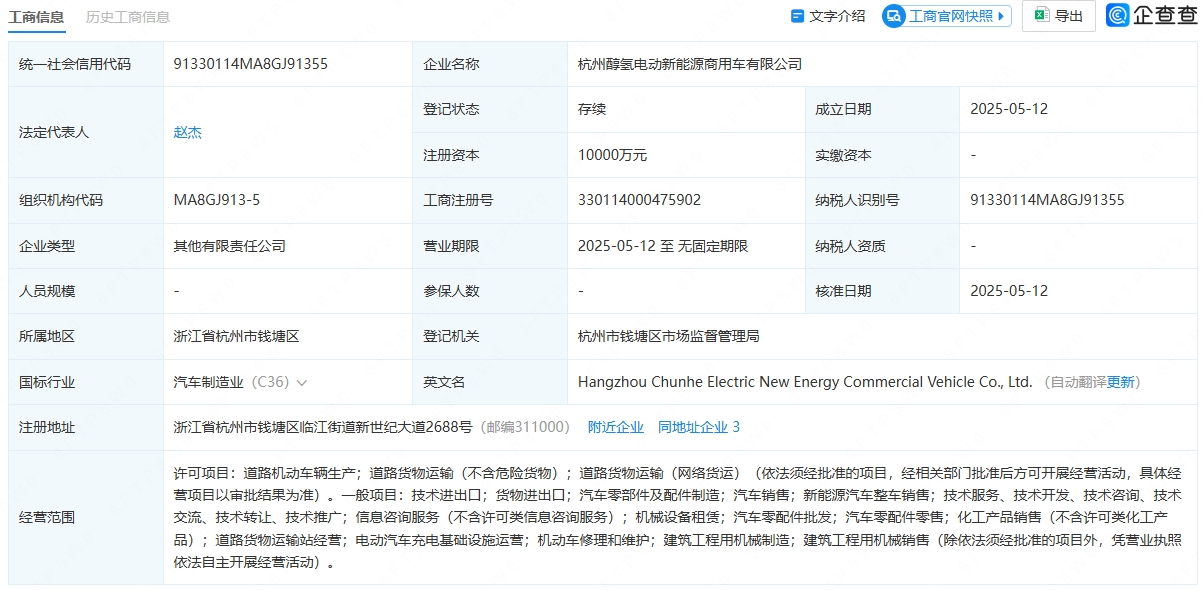Click the 法定代表人 label cell
1203x590 pixels.
(x=86, y=132)
